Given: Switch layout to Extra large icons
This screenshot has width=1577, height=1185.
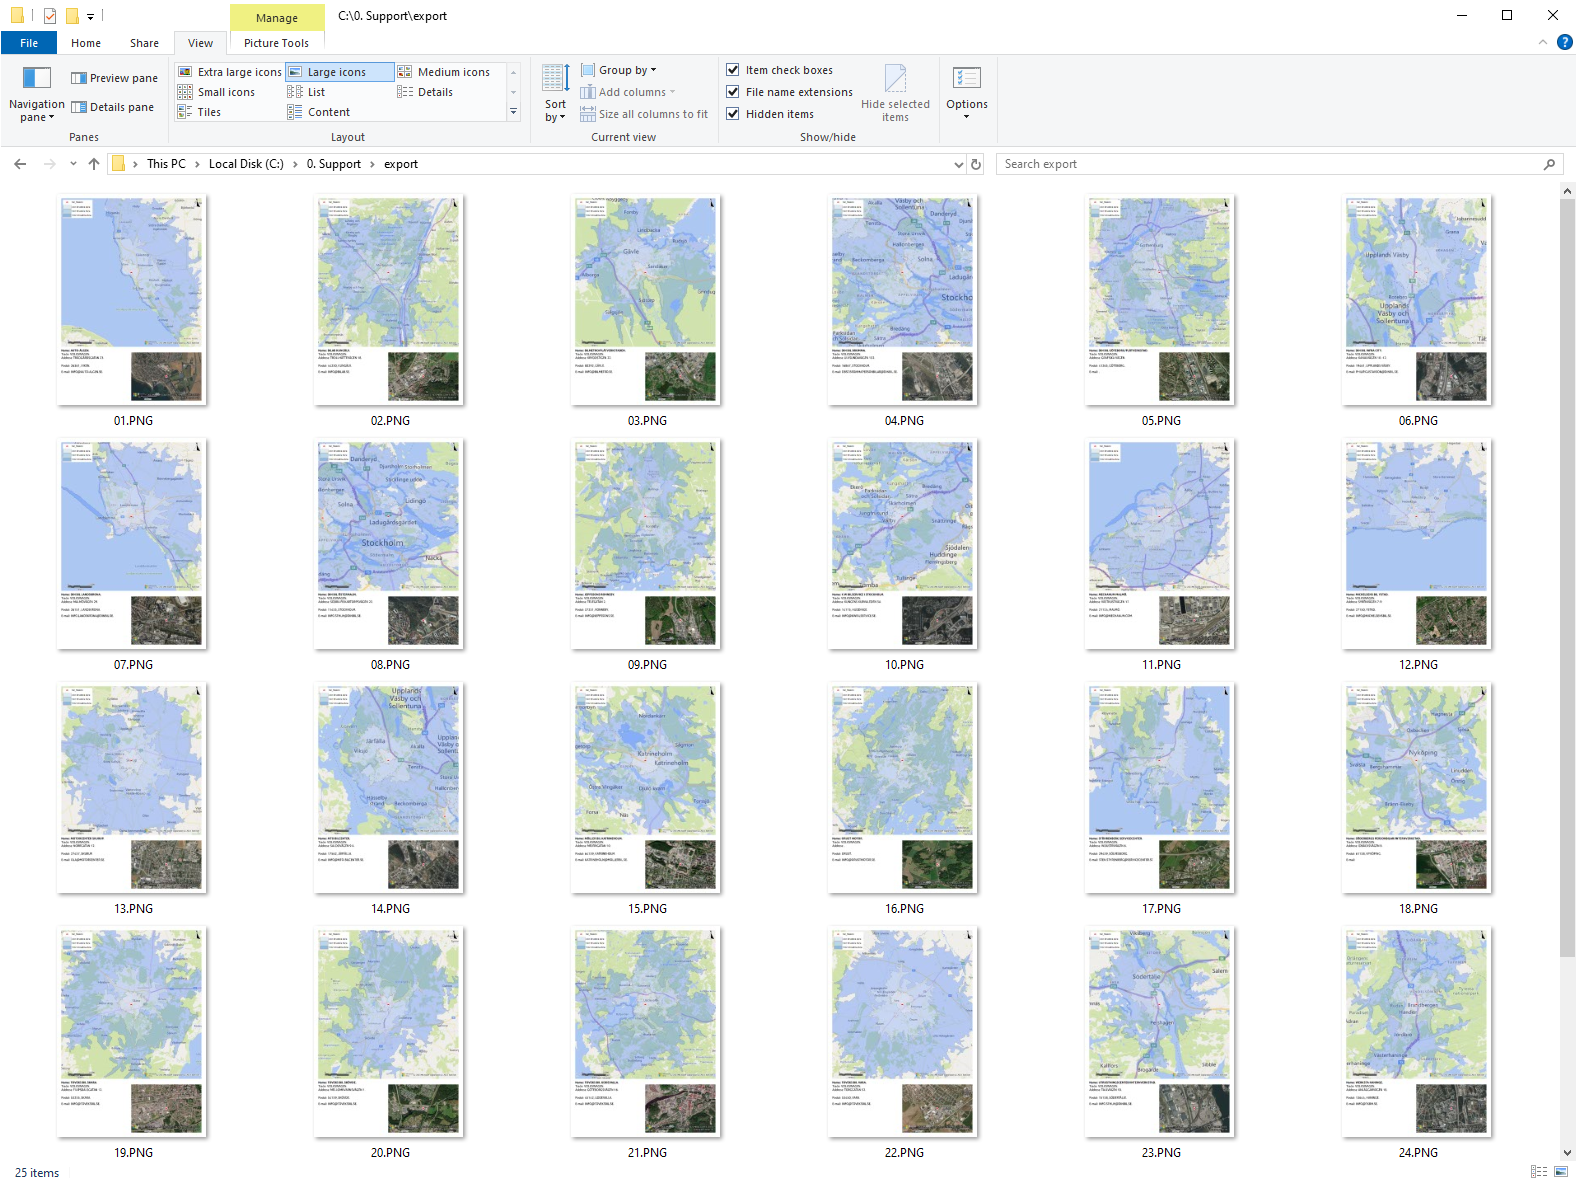Looking at the screenshot, I should 230,72.
